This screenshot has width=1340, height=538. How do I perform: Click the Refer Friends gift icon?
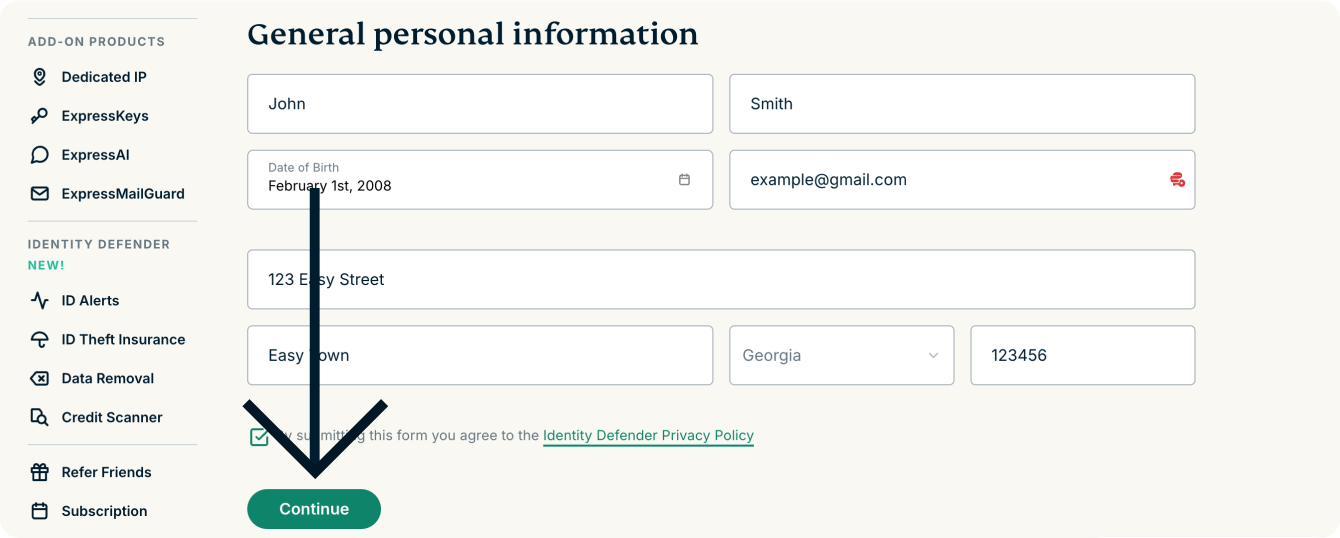[x=39, y=472]
